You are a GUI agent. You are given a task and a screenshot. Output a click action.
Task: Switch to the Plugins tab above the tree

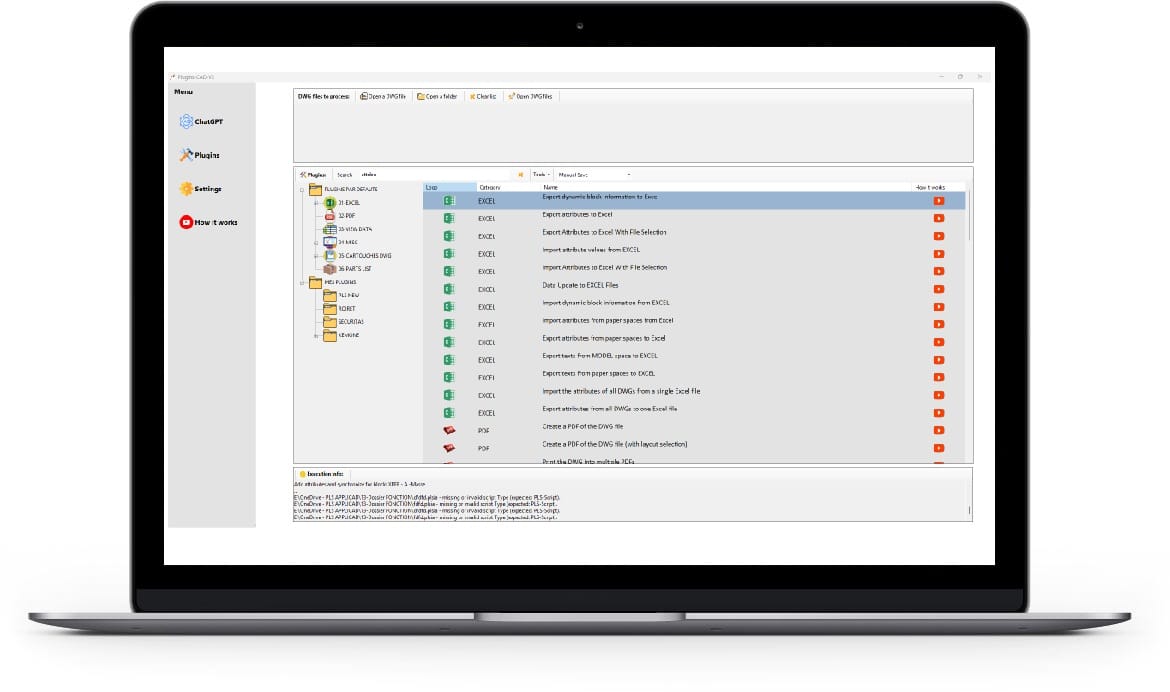(313, 174)
